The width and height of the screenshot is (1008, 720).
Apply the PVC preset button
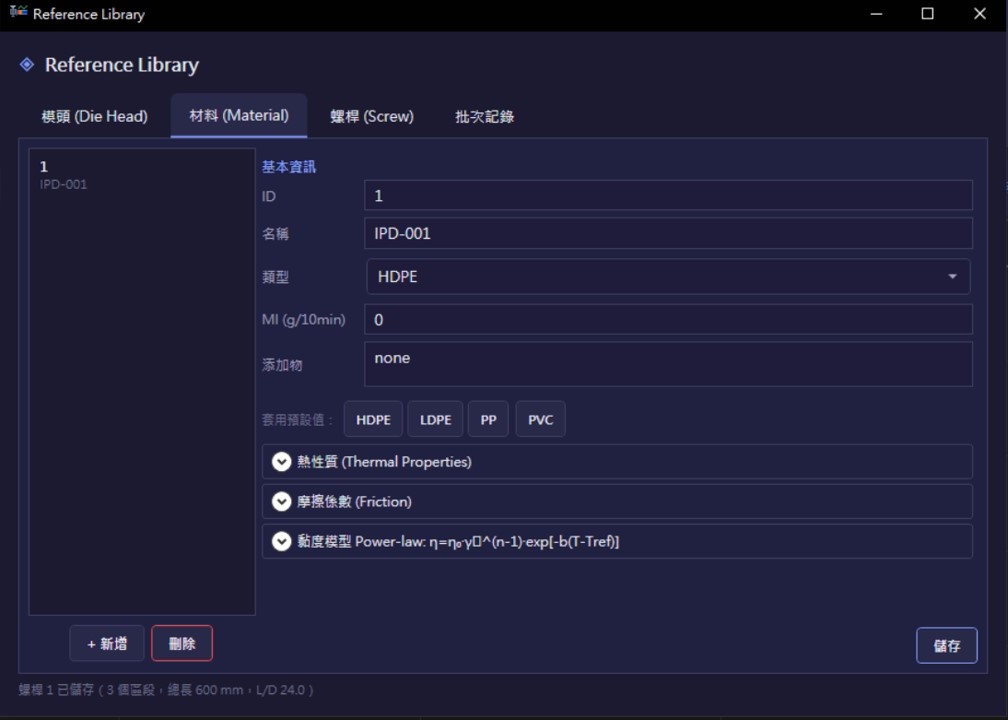[541, 419]
